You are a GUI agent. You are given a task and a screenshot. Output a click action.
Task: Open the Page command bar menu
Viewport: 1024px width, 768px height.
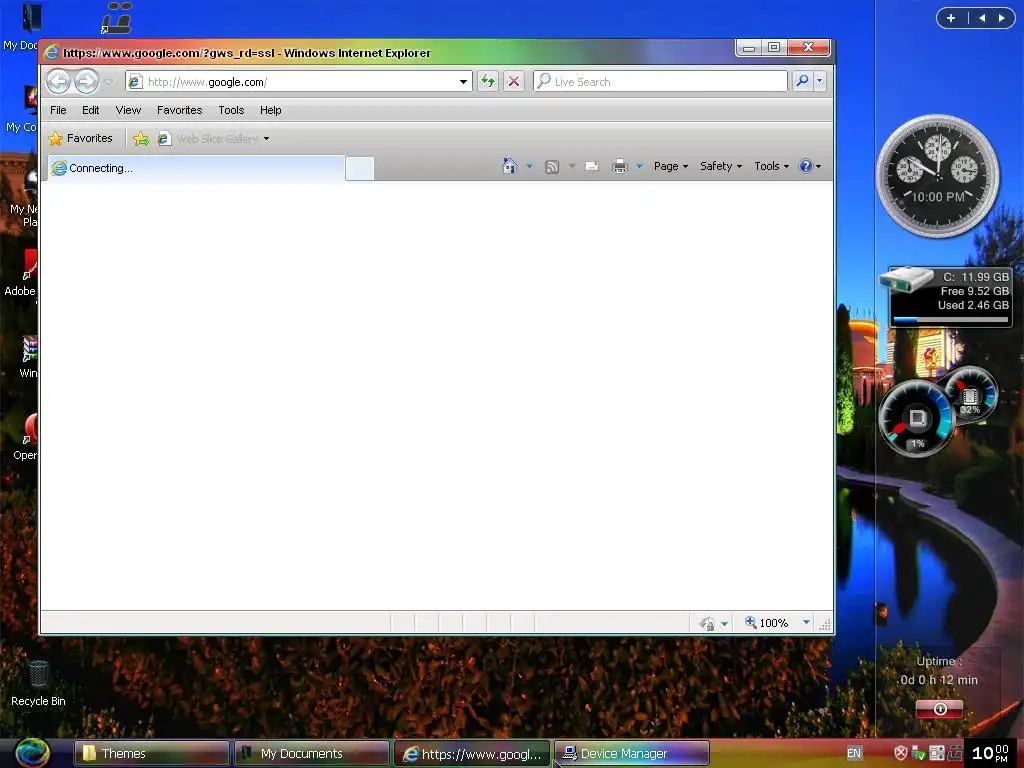(671, 167)
